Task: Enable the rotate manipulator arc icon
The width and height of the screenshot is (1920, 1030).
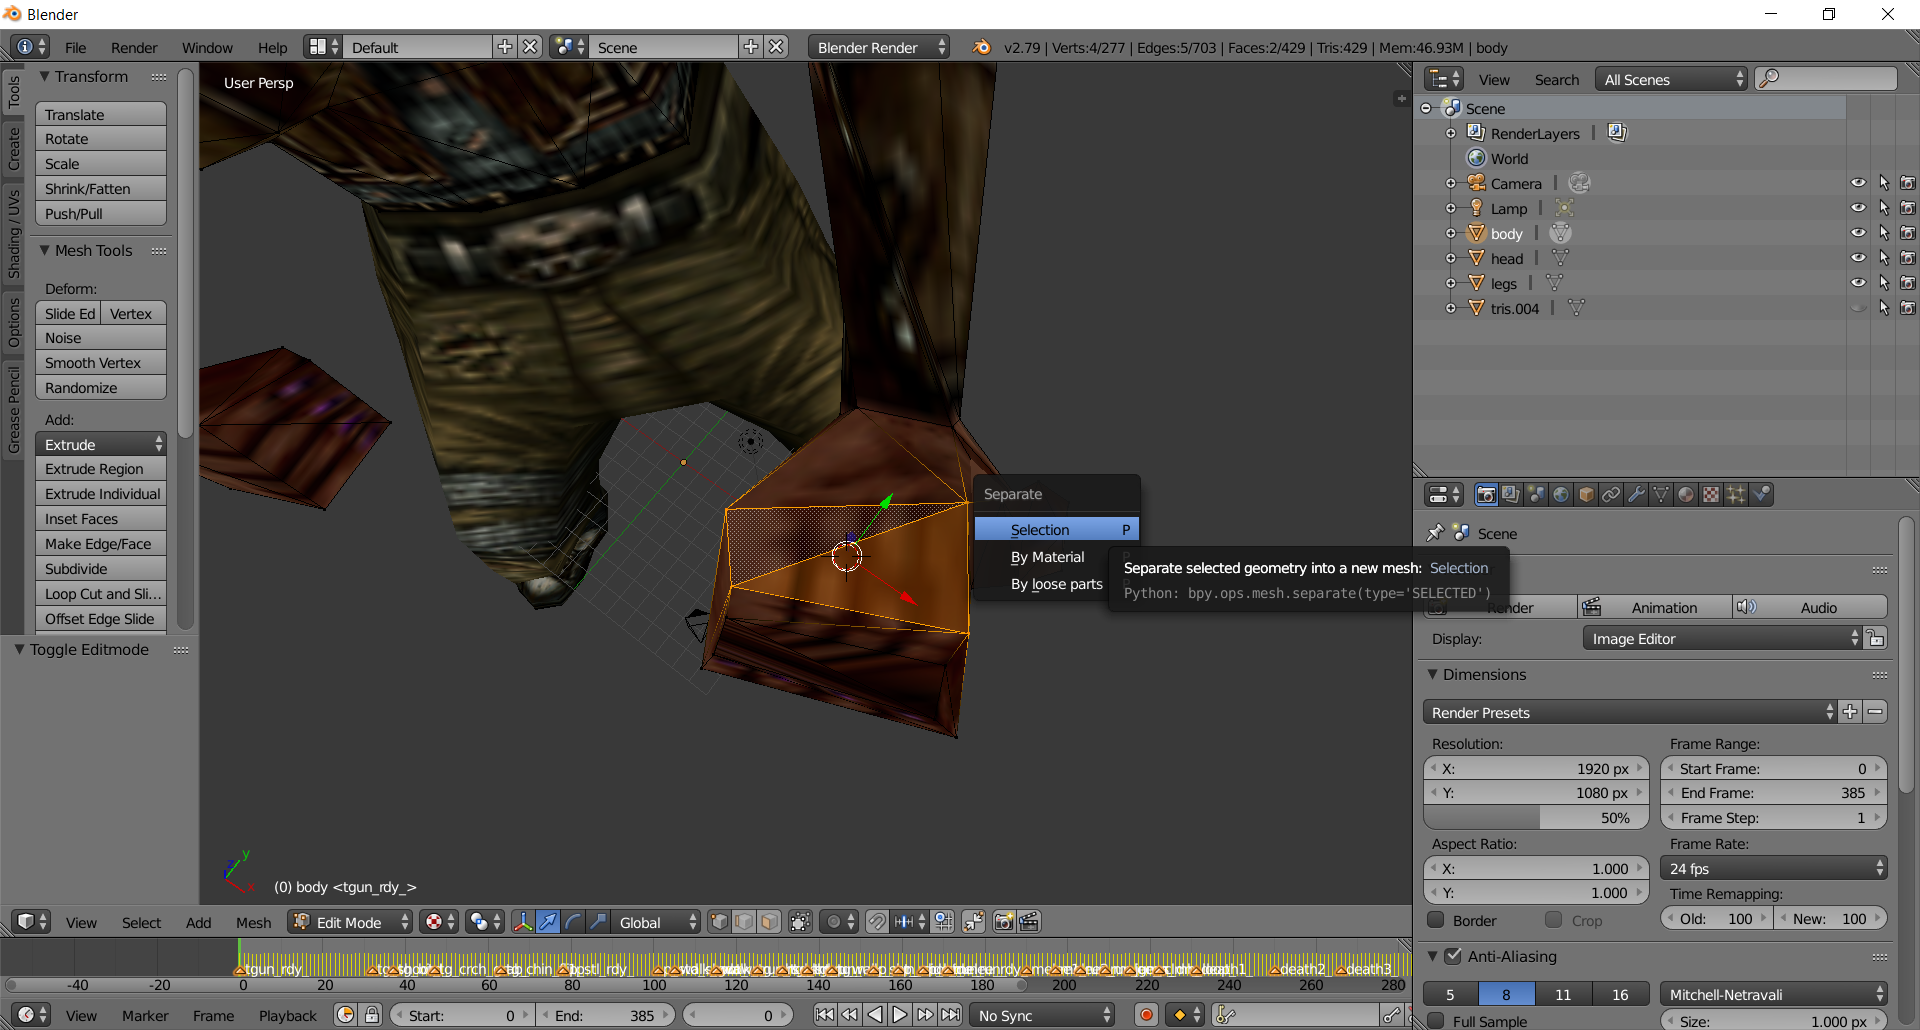Action: [x=573, y=922]
